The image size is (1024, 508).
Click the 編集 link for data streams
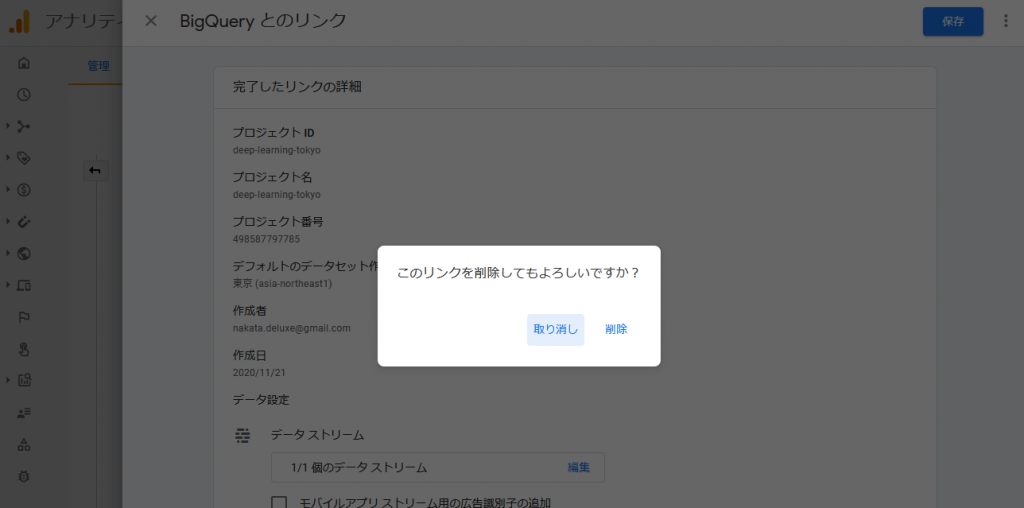click(x=579, y=468)
